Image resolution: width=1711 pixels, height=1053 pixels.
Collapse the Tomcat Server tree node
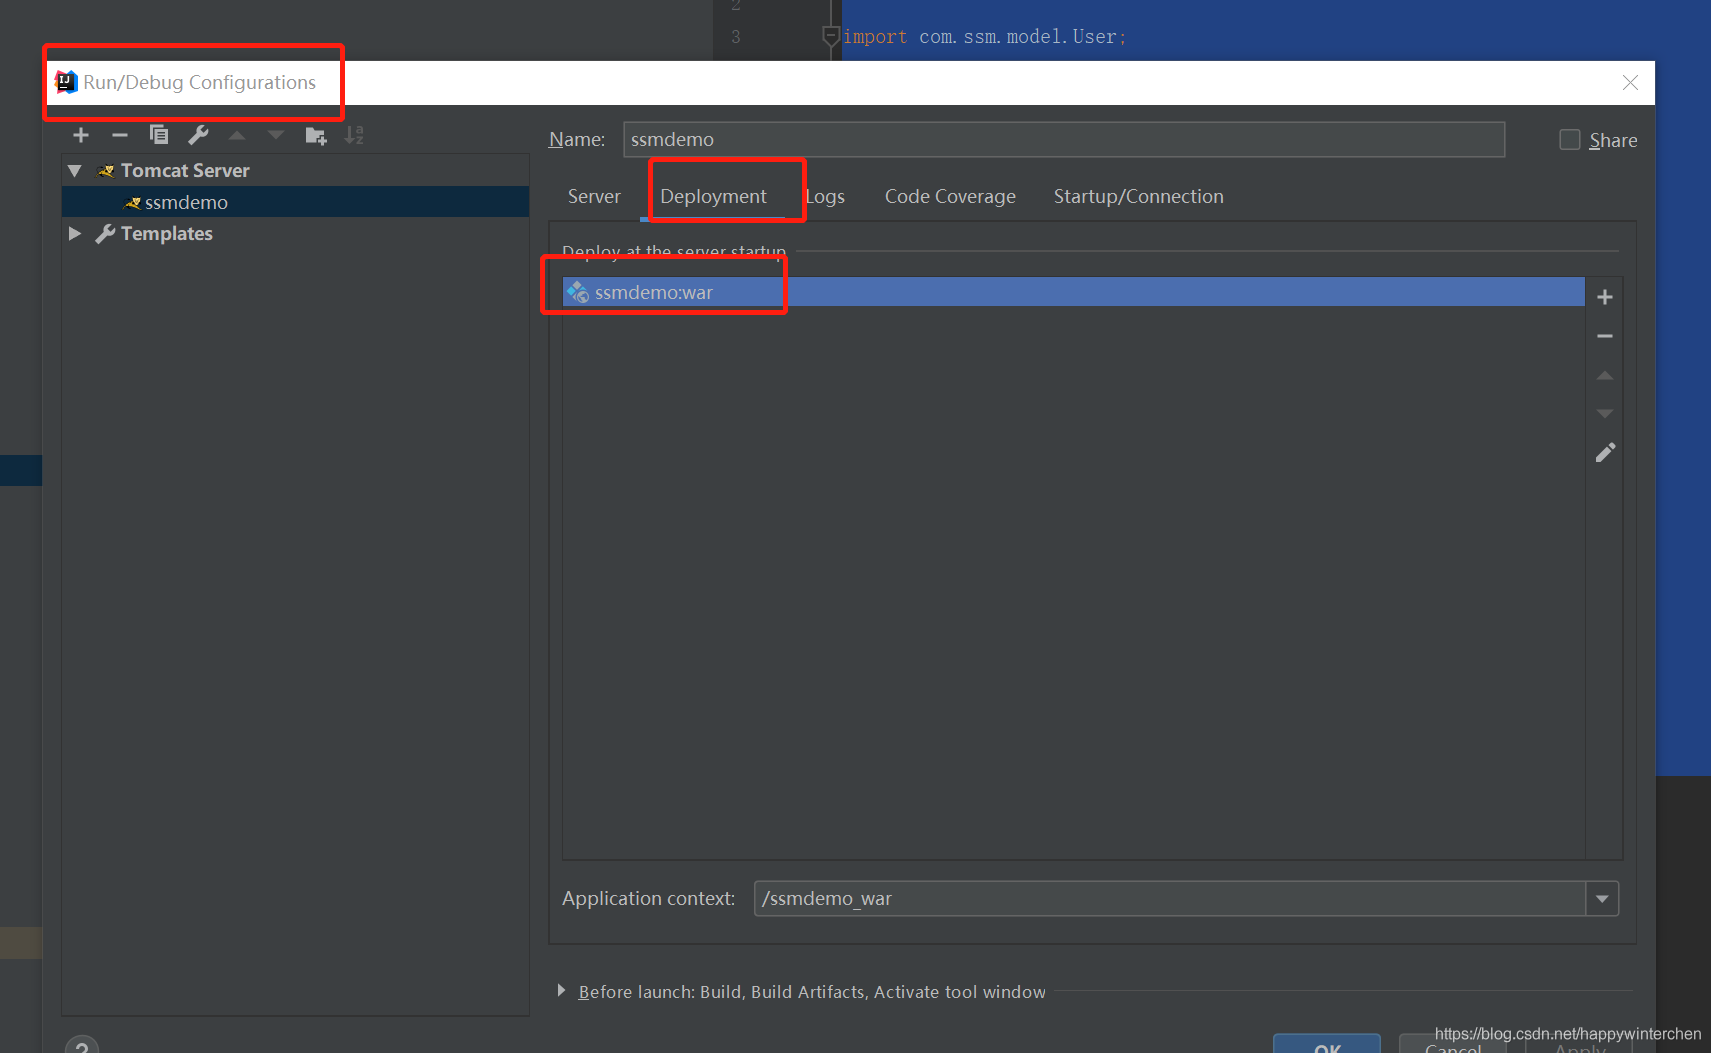(75, 171)
